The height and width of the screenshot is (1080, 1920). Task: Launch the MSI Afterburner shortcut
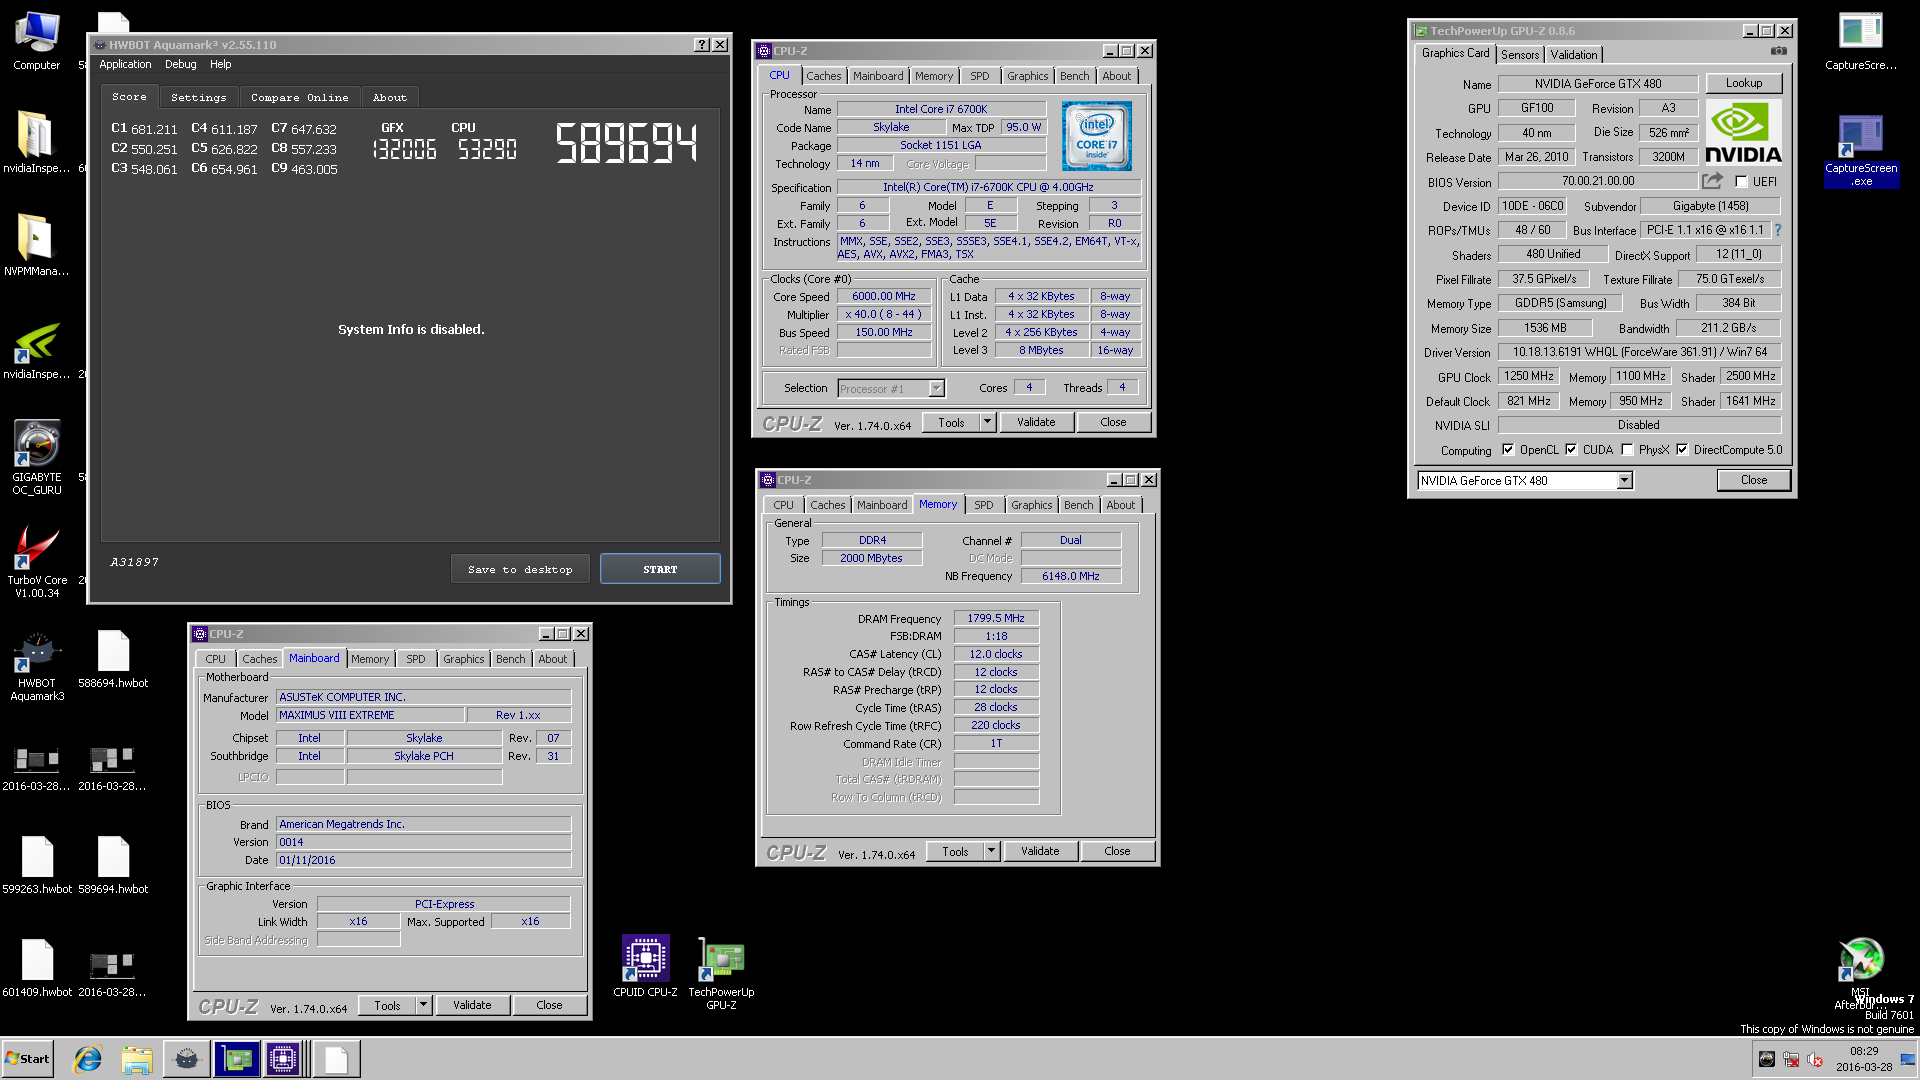coord(1860,972)
